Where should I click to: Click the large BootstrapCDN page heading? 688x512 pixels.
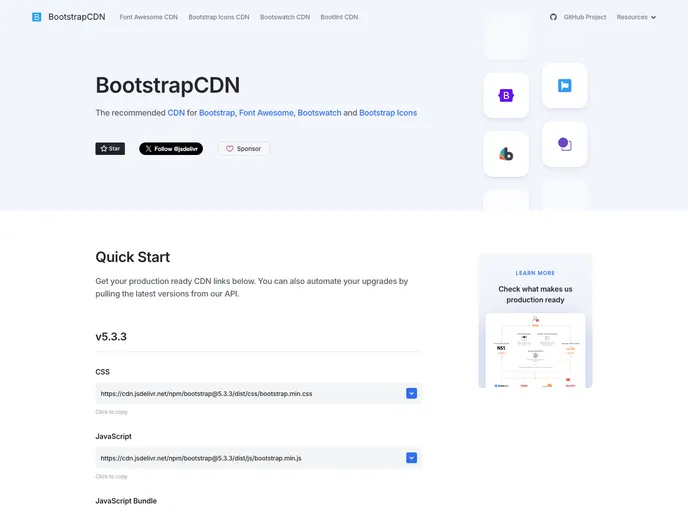[x=168, y=85]
